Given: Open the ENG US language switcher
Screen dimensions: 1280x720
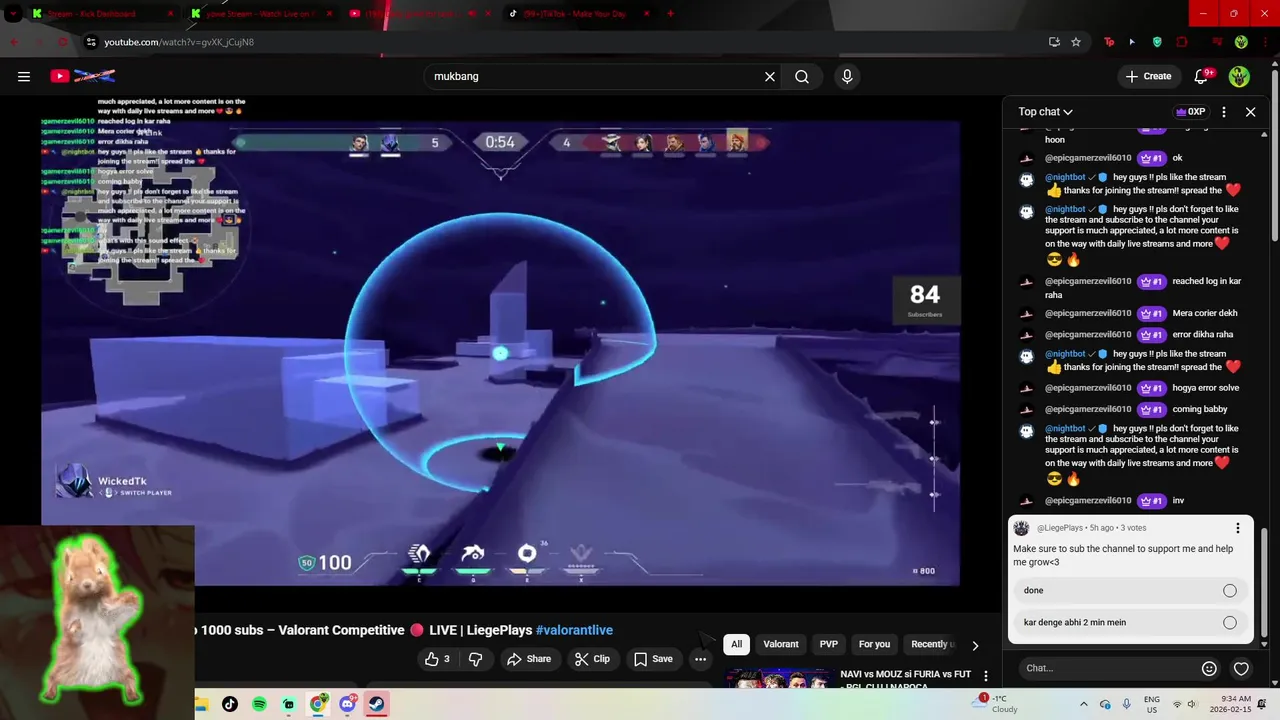Looking at the screenshot, I should (1152, 704).
